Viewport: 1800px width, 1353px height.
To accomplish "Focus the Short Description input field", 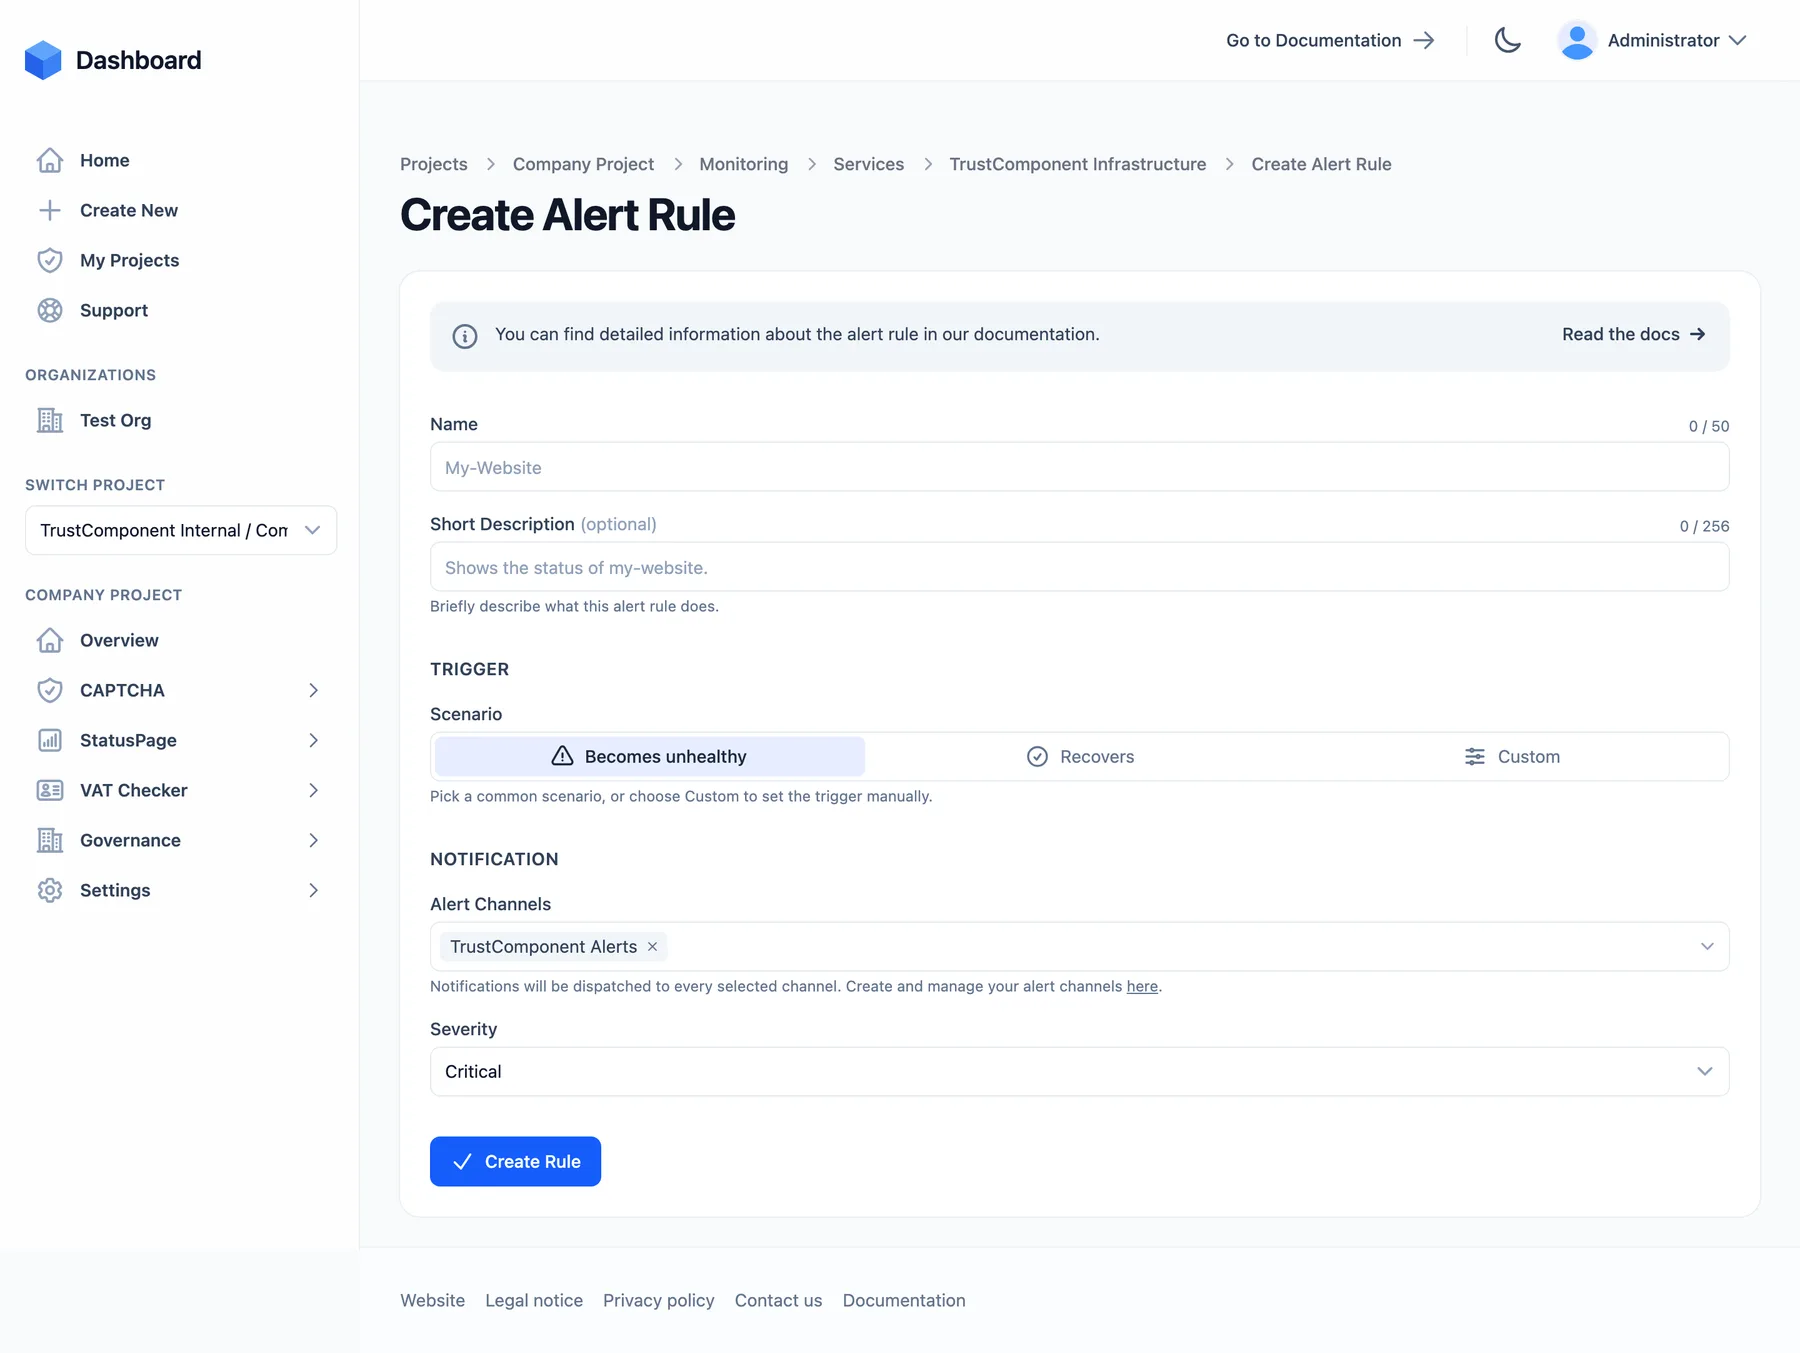I will 1079,567.
